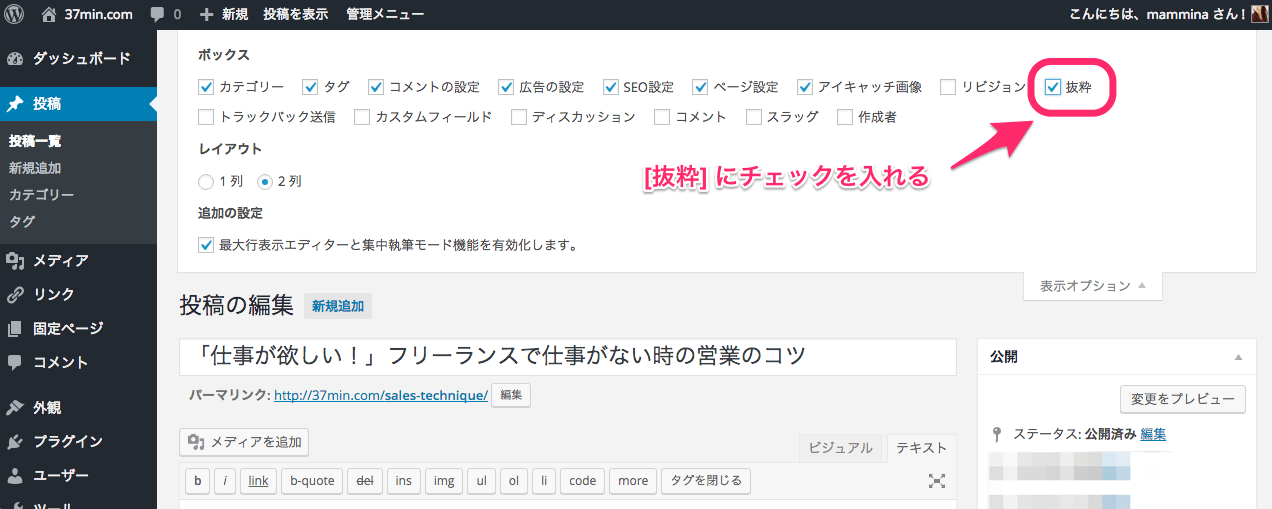Click the more quicktag button
1272x509 pixels.
tap(632, 481)
